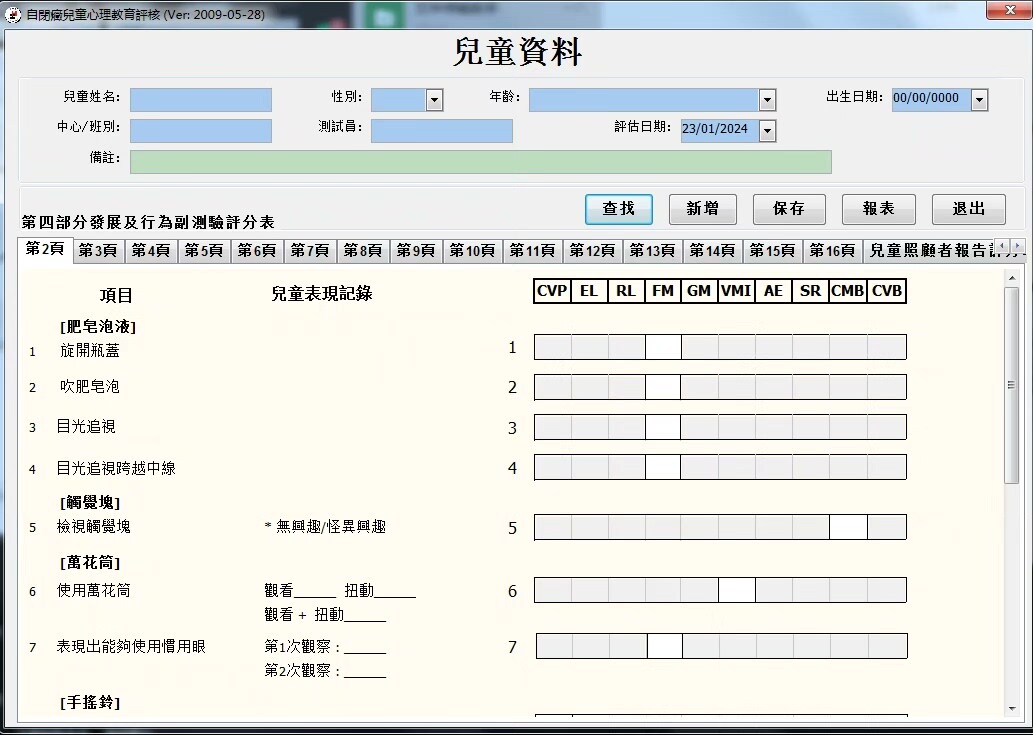
Task: Open the 出生日期 date picker
Action: tap(979, 100)
